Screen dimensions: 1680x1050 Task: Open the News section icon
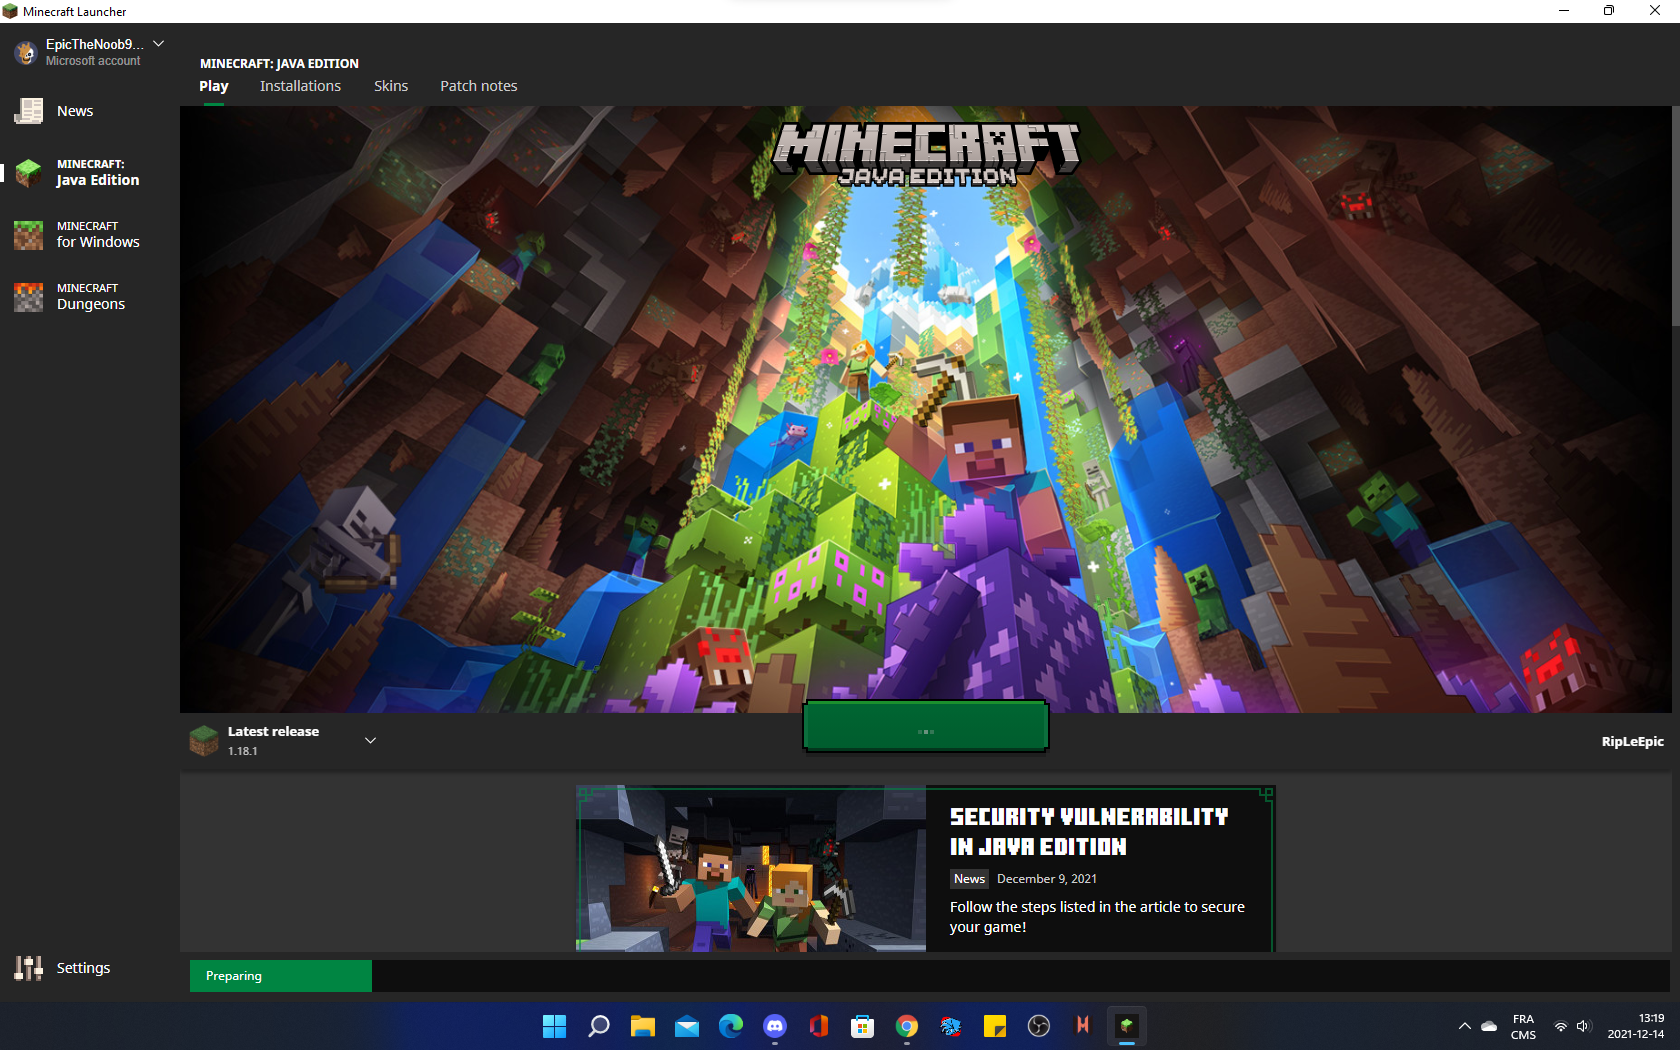click(x=29, y=111)
